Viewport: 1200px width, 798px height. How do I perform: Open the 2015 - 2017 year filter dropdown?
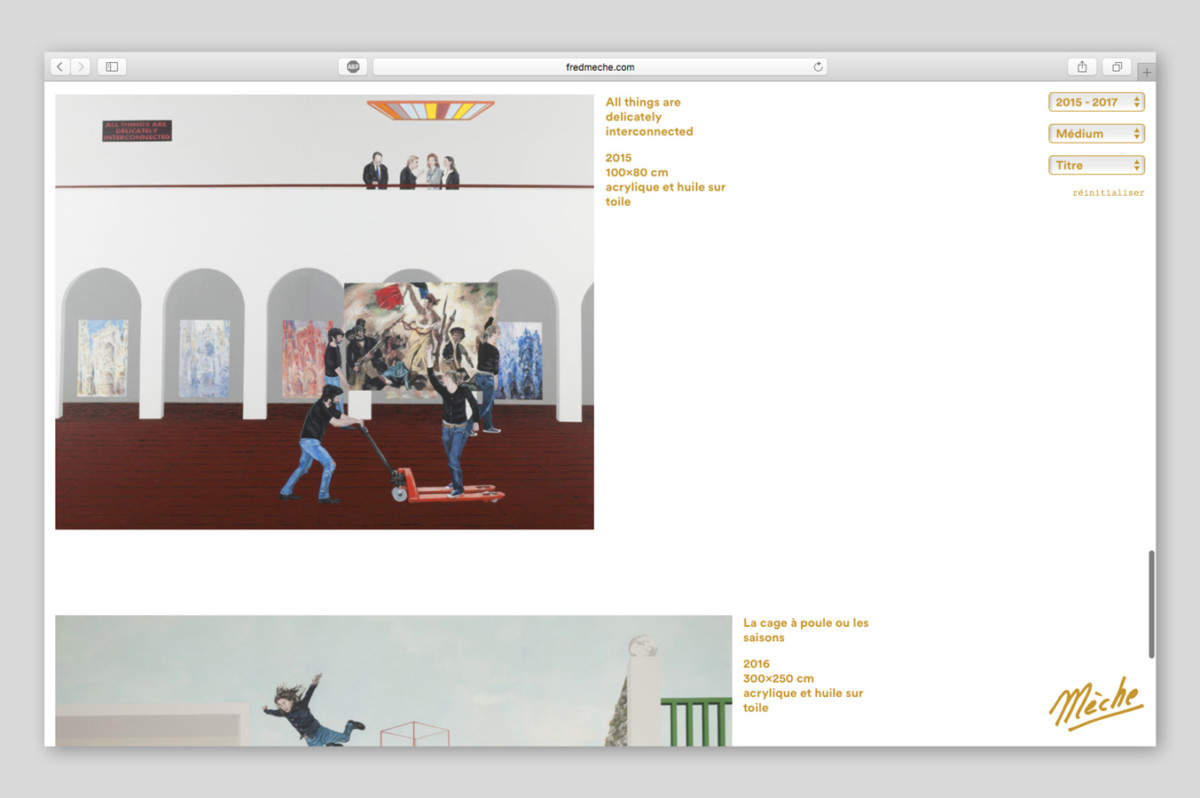click(1096, 102)
